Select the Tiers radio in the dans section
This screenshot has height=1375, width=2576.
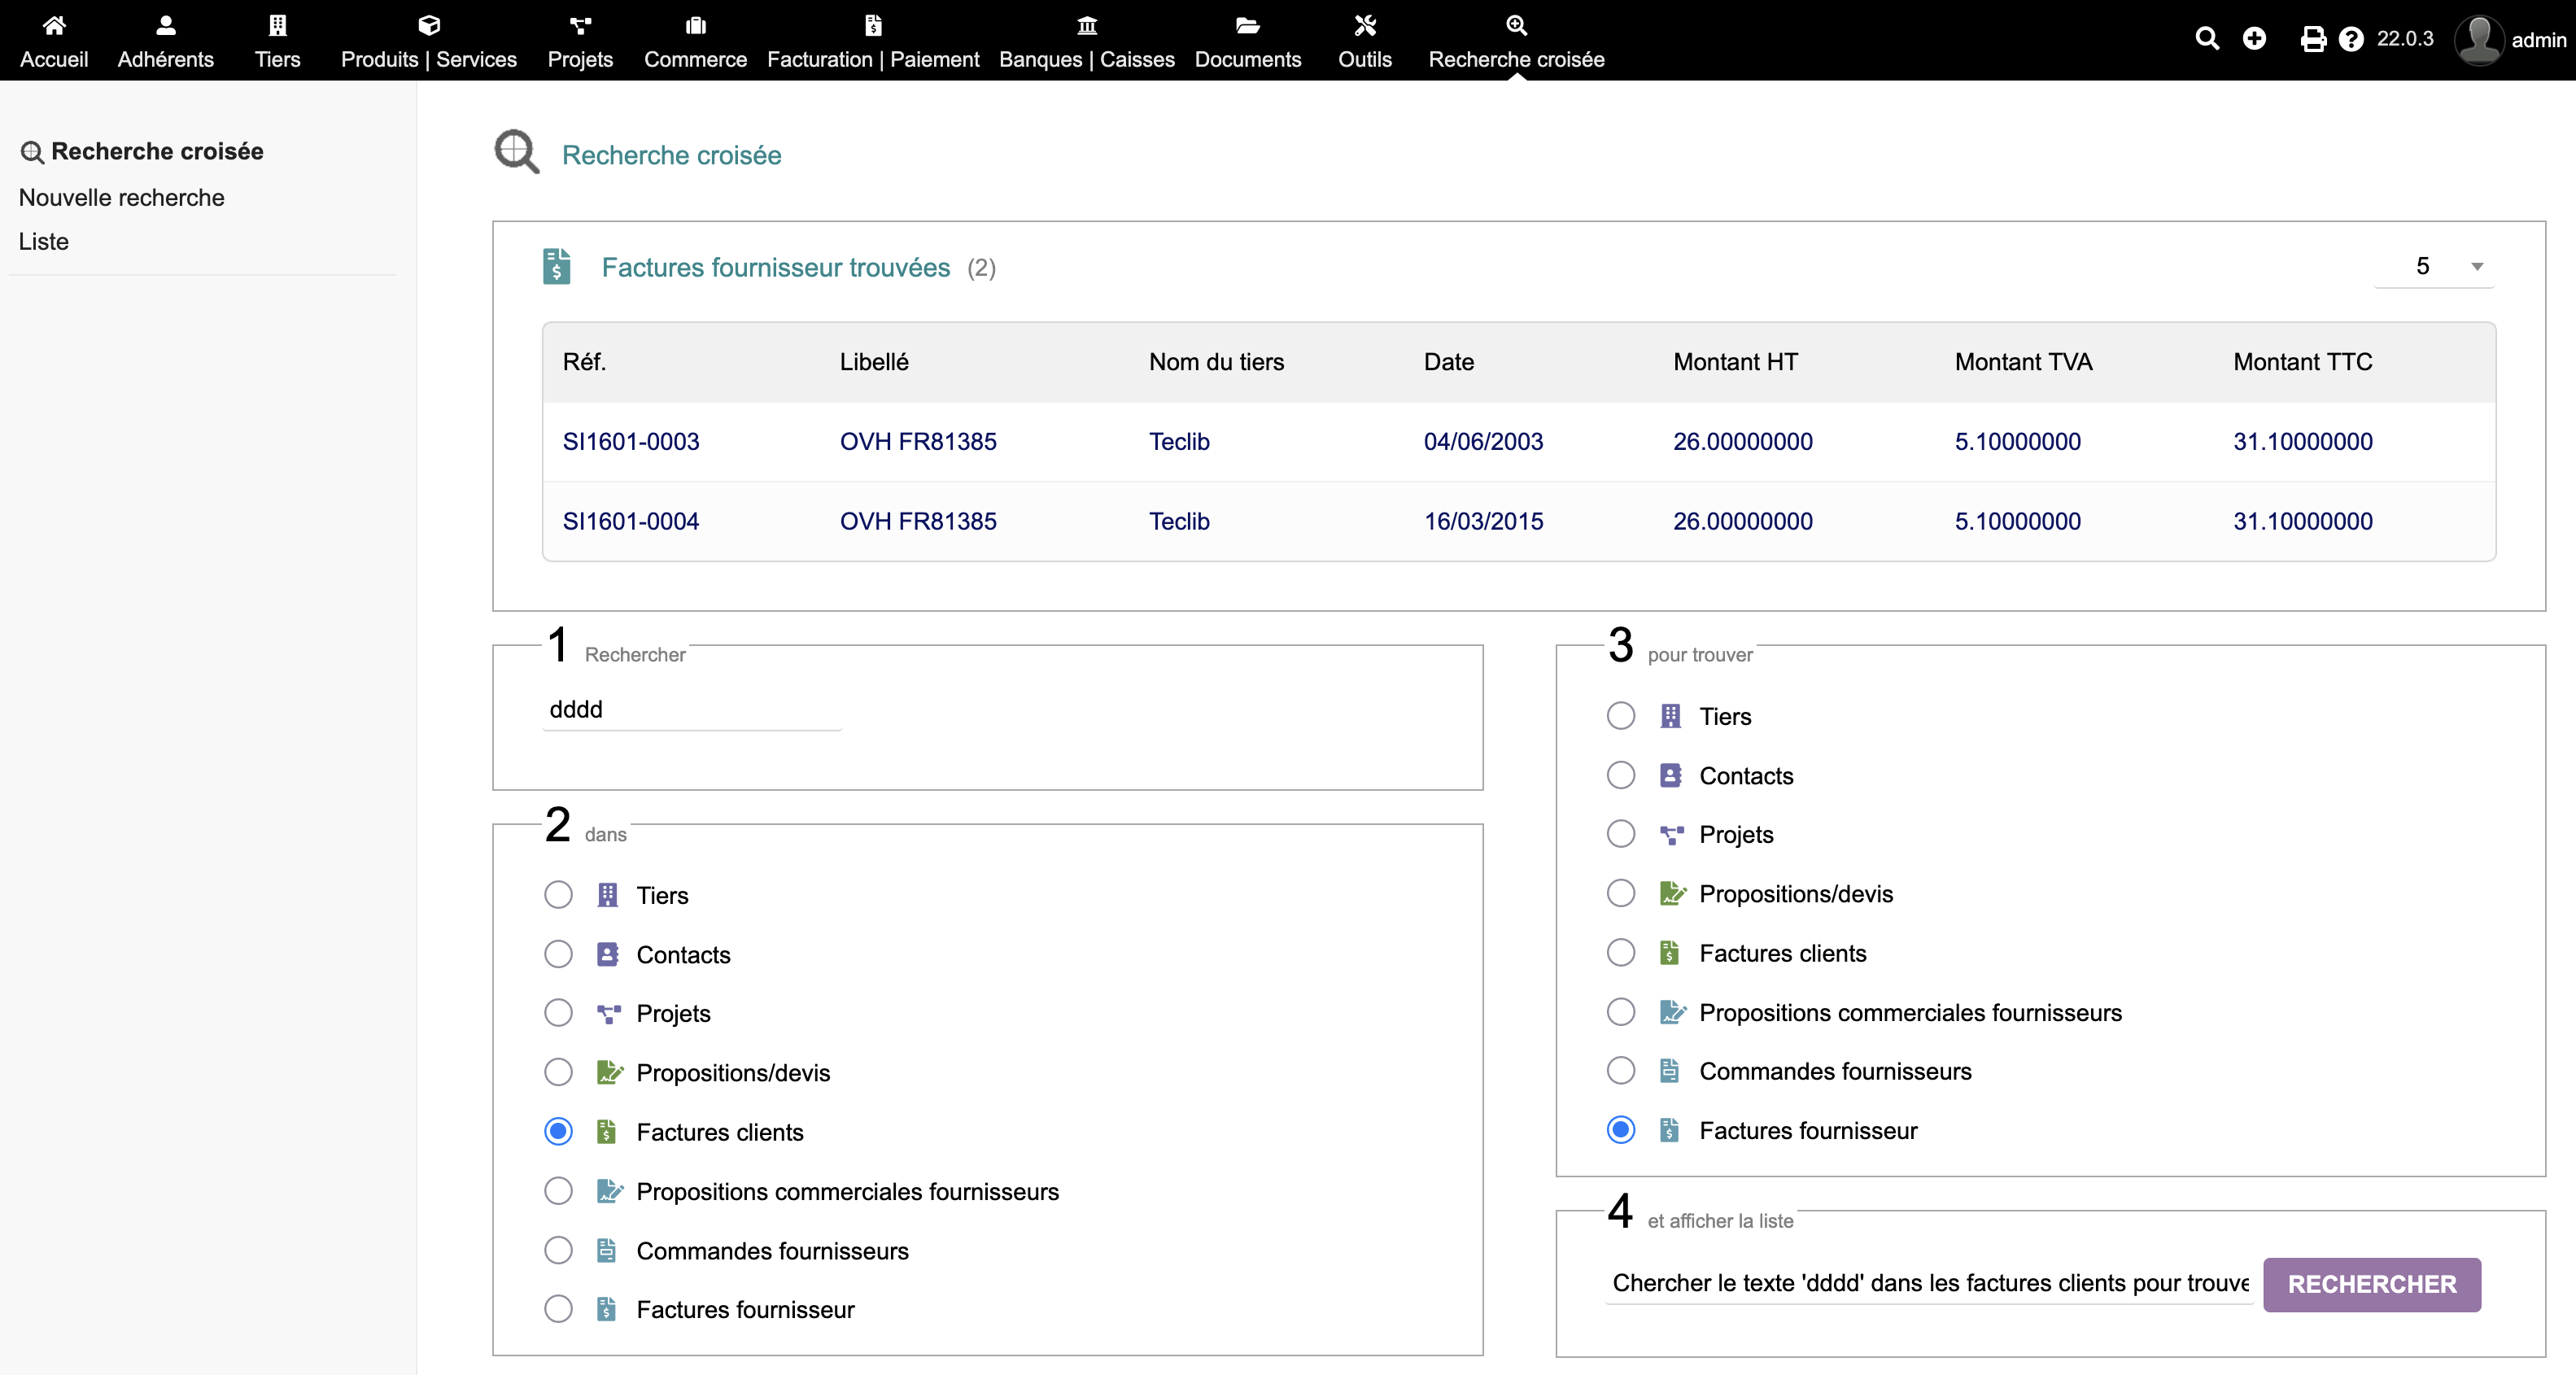tap(558, 895)
